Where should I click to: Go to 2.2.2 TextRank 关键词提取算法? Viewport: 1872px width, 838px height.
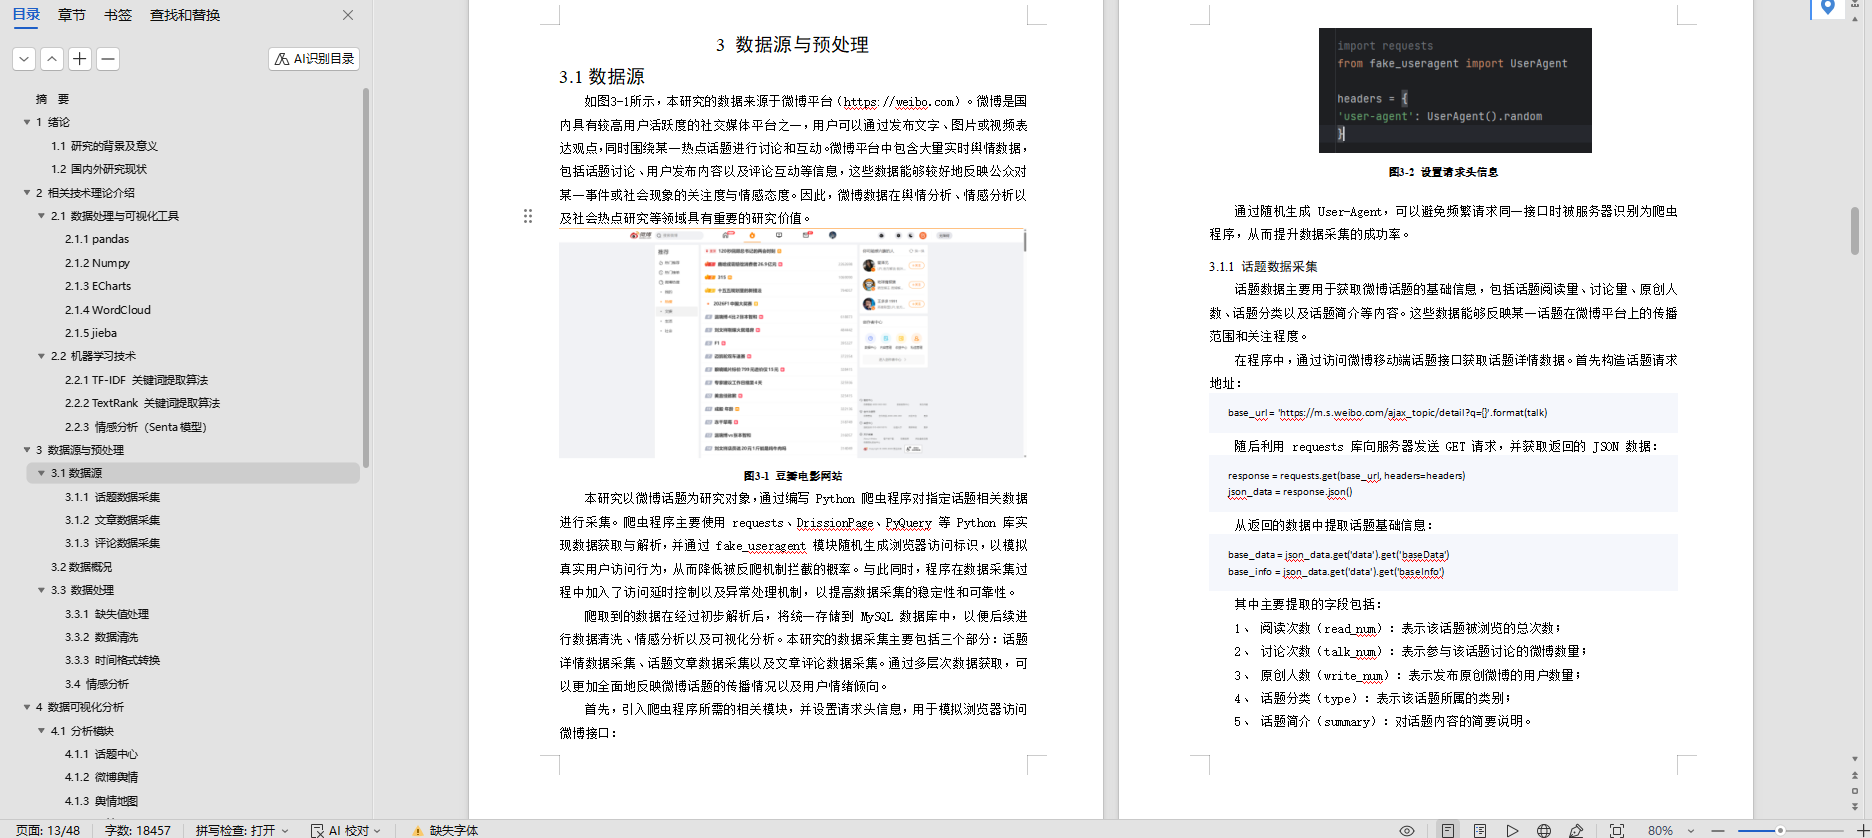pos(142,403)
